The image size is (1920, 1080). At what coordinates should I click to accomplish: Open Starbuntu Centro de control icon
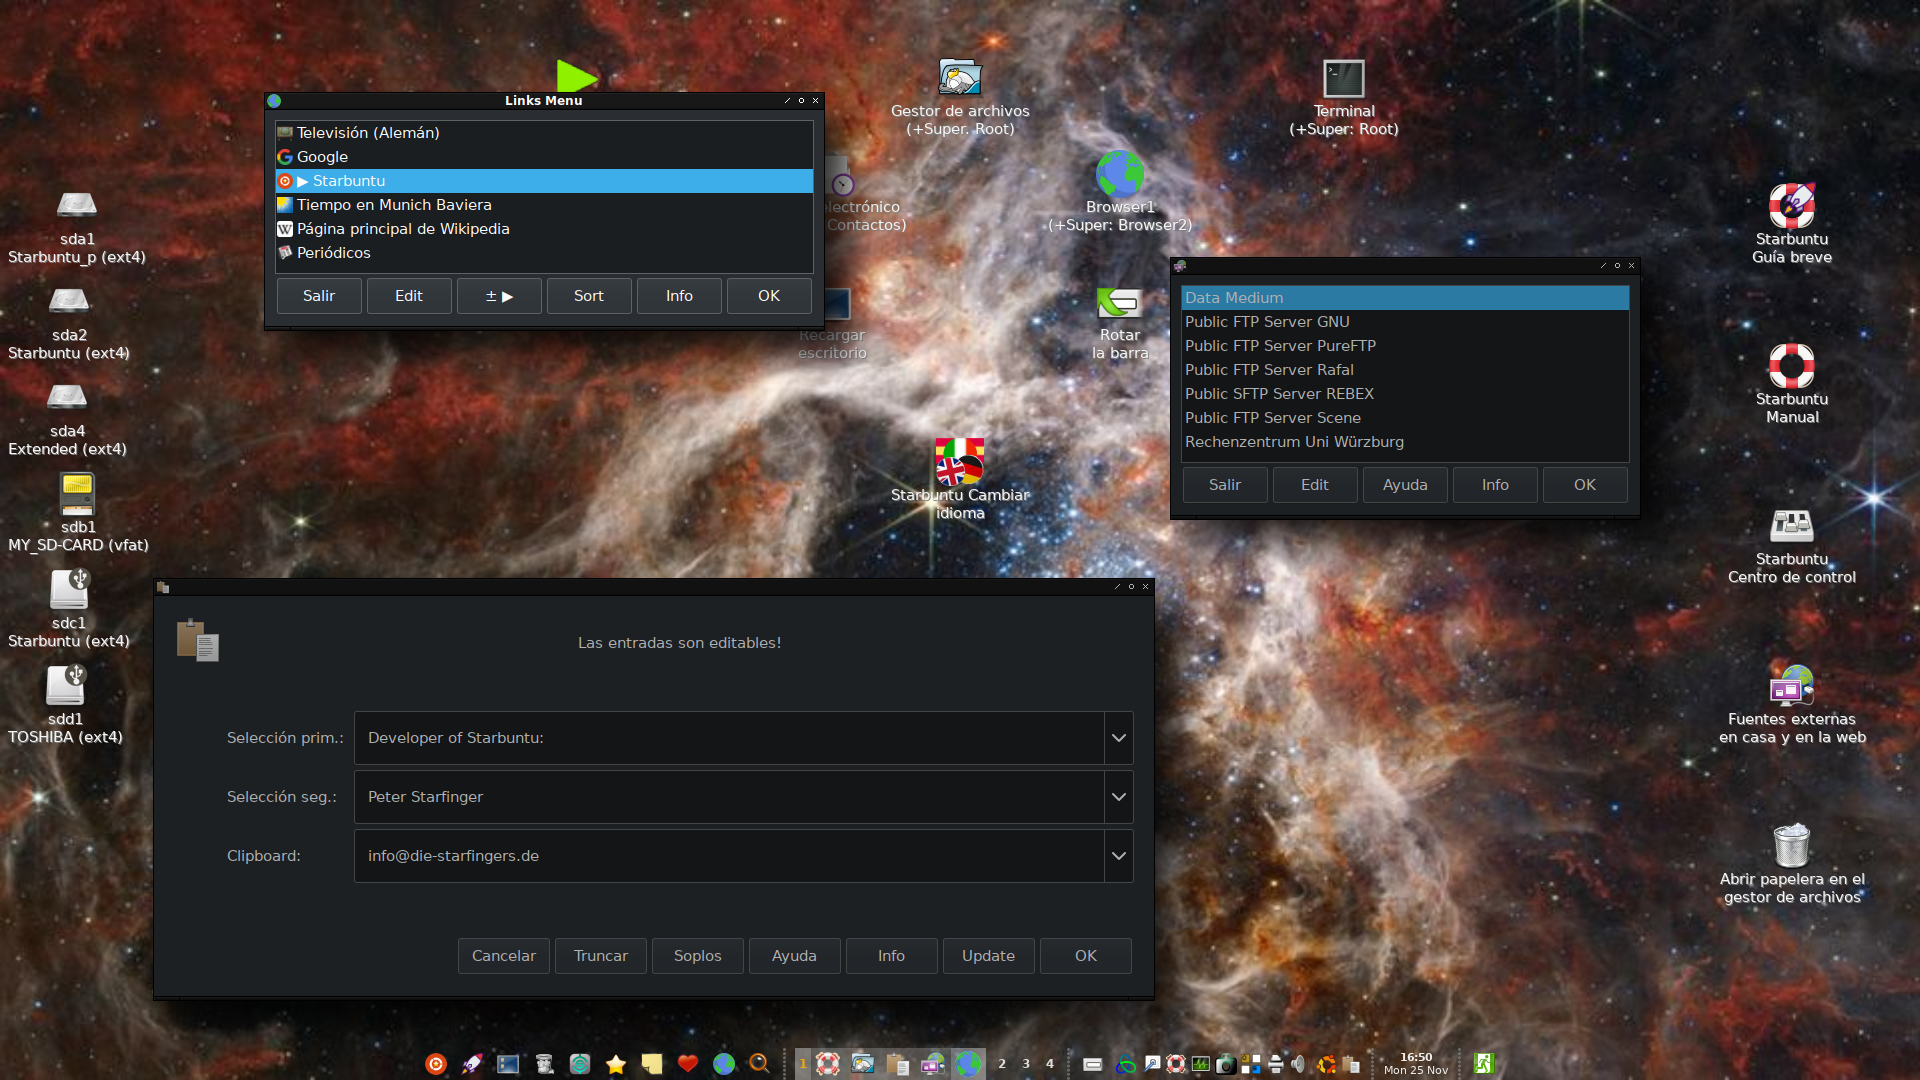(x=1792, y=525)
